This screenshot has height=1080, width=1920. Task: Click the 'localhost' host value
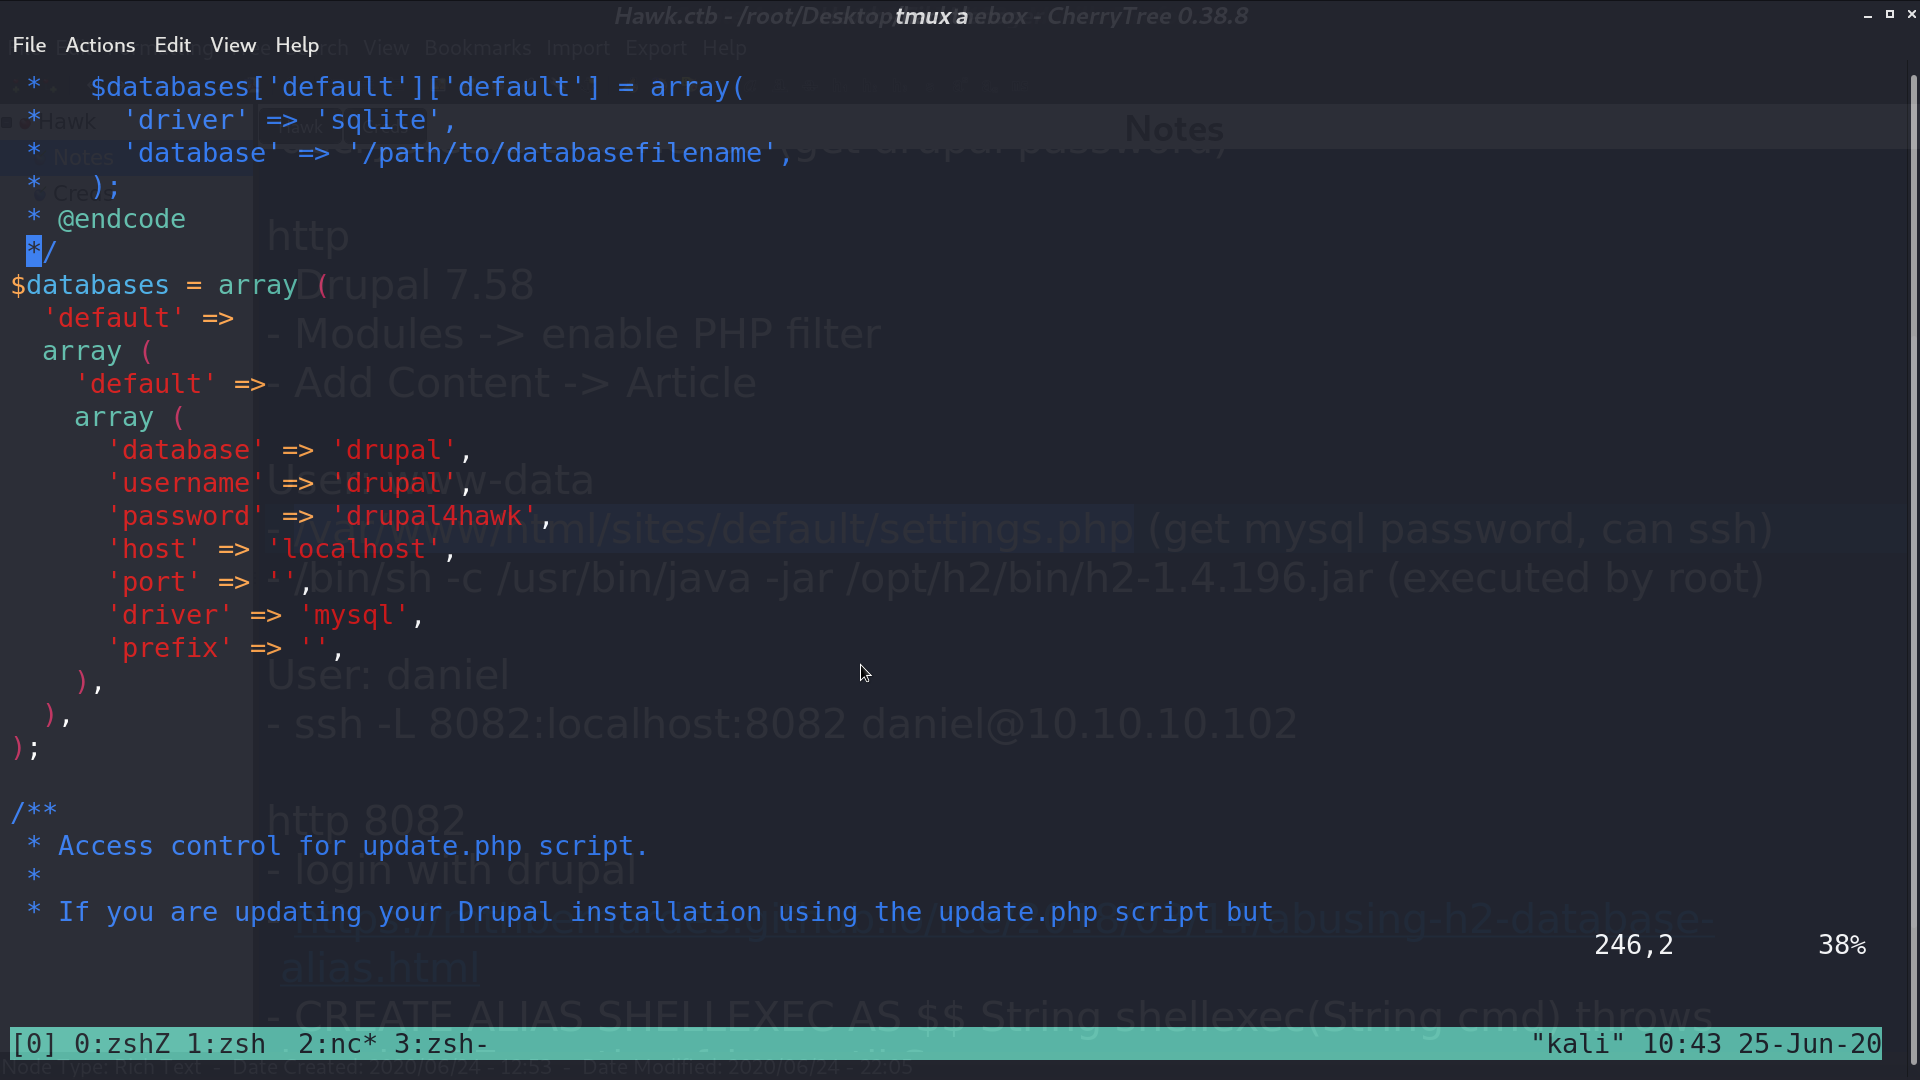[354, 549]
